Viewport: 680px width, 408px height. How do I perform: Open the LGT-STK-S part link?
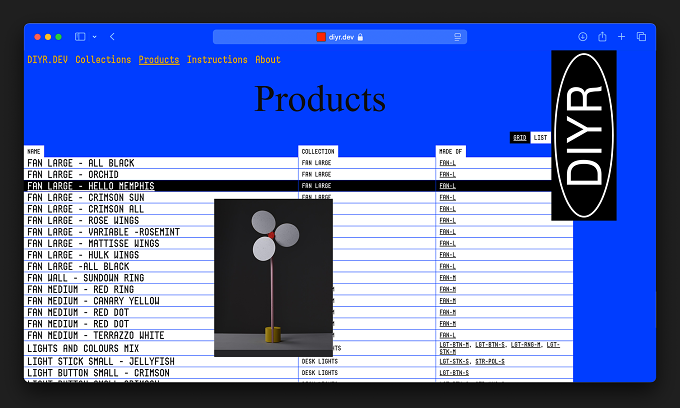coord(454,361)
